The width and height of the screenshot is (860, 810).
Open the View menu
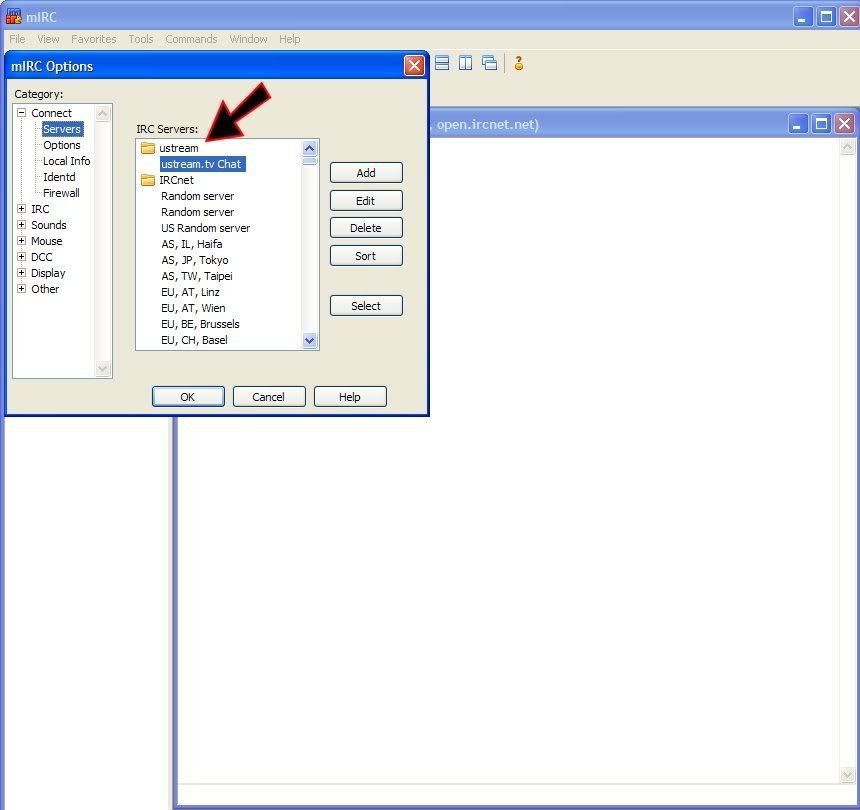tap(48, 39)
